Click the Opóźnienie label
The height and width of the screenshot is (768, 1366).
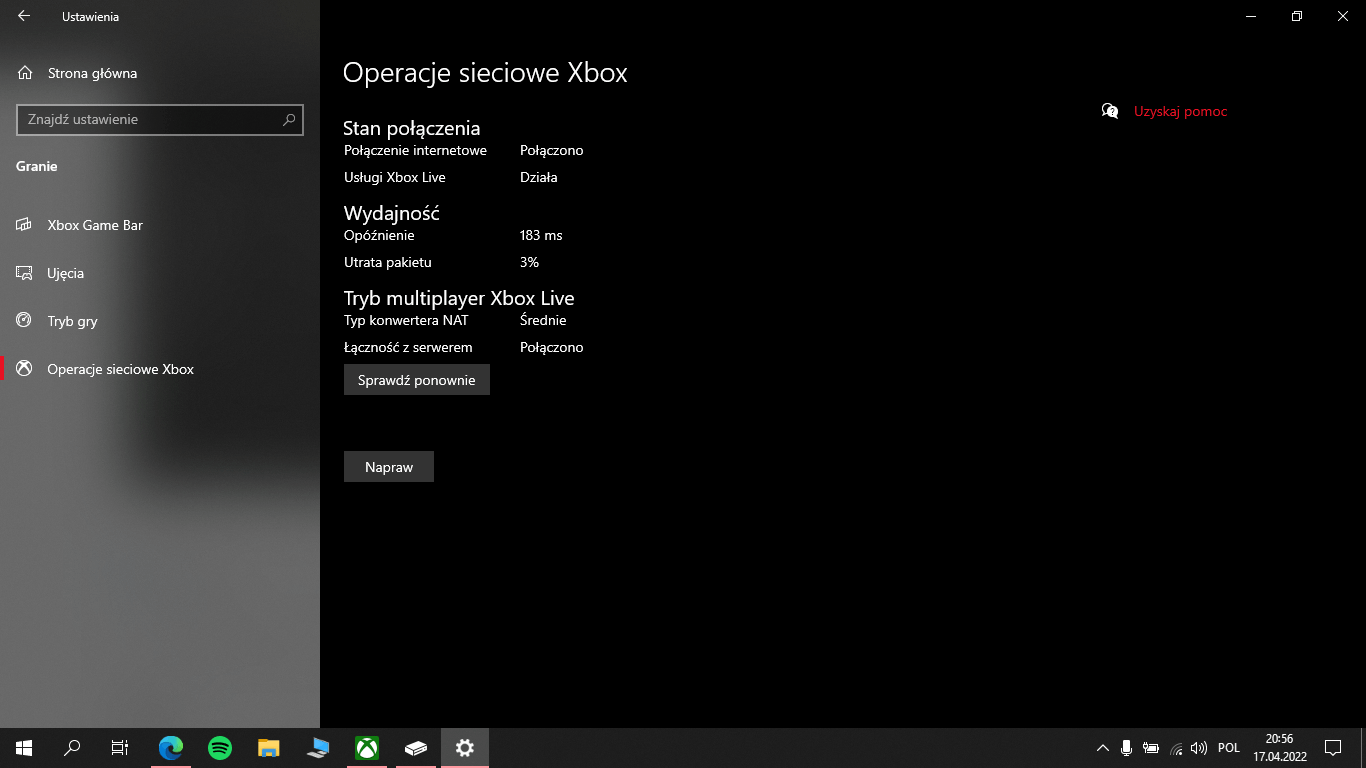pyautogui.click(x=379, y=236)
